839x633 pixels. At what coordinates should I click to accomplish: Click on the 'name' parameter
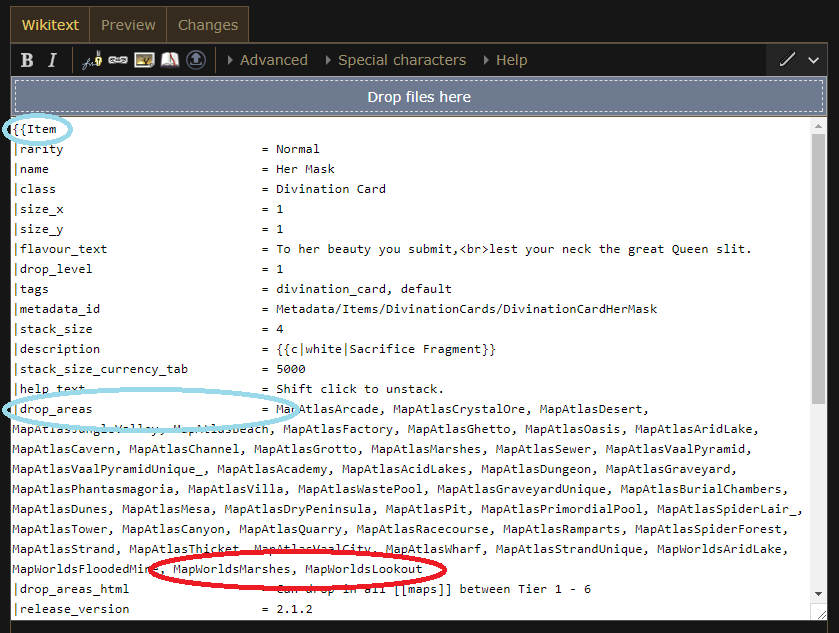tap(34, 169)
